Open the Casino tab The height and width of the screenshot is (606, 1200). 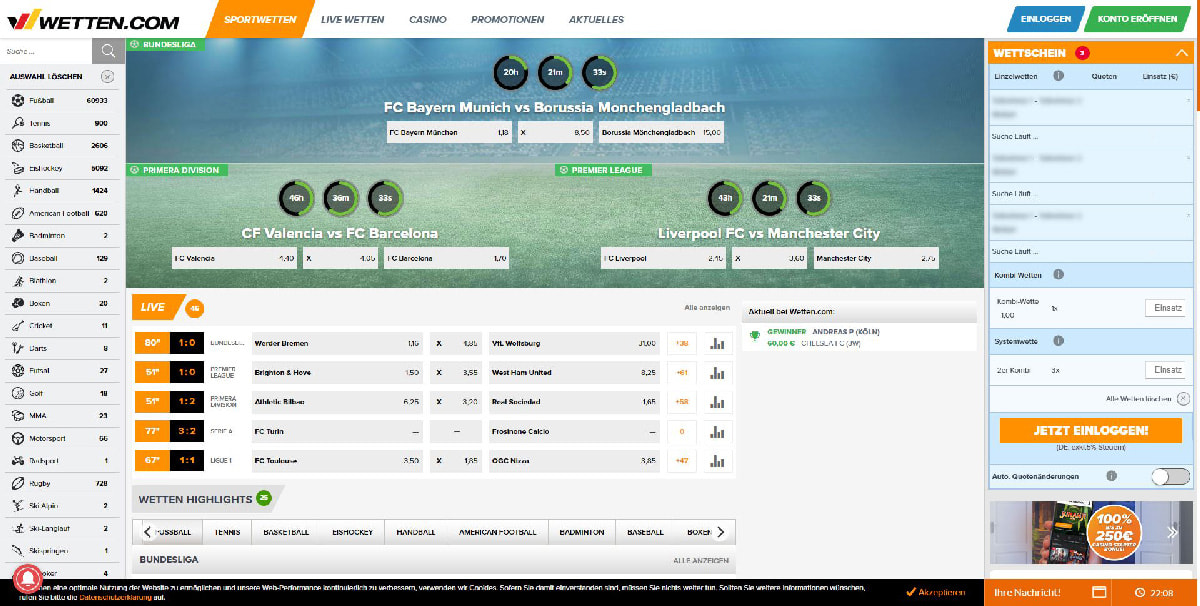[427, 19]
